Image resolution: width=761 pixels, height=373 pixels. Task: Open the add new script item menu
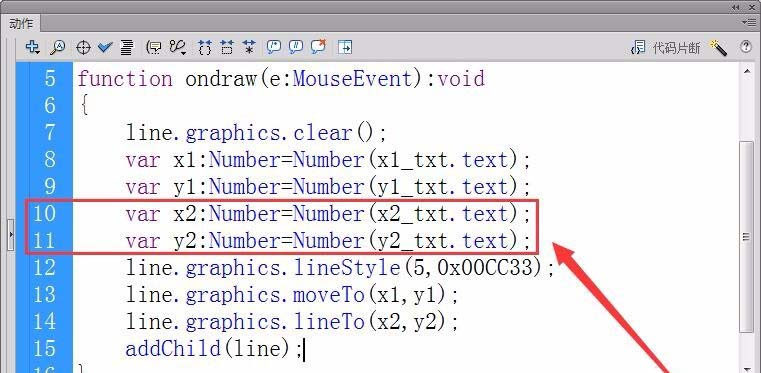pyautogui.click(x=33, y=47)
